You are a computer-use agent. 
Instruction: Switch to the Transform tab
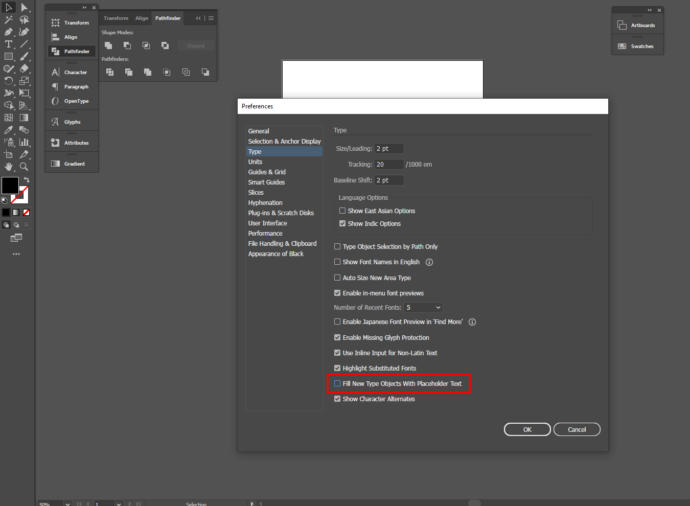116,18
